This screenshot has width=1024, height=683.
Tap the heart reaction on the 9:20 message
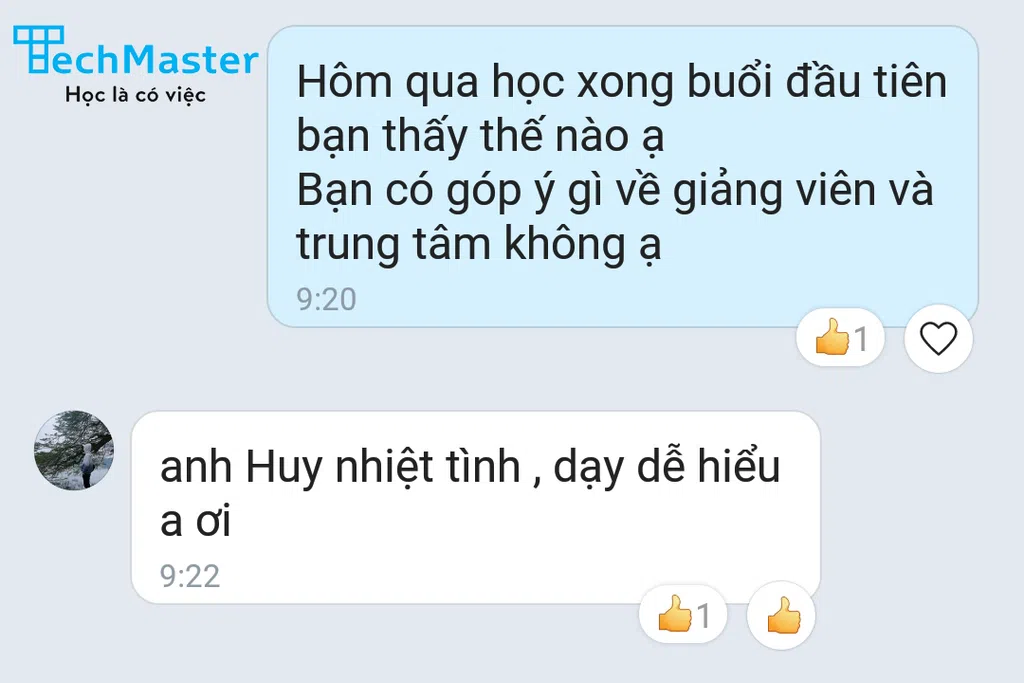point(938,338)
